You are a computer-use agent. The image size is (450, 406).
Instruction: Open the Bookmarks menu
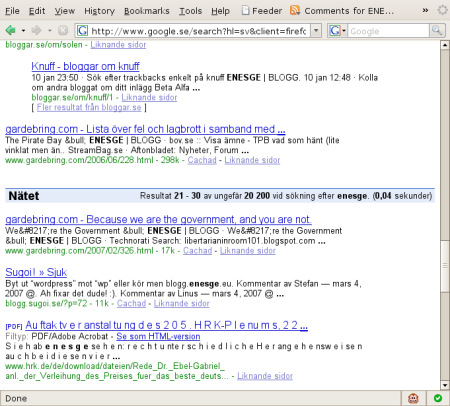click(x=147, y=11)
